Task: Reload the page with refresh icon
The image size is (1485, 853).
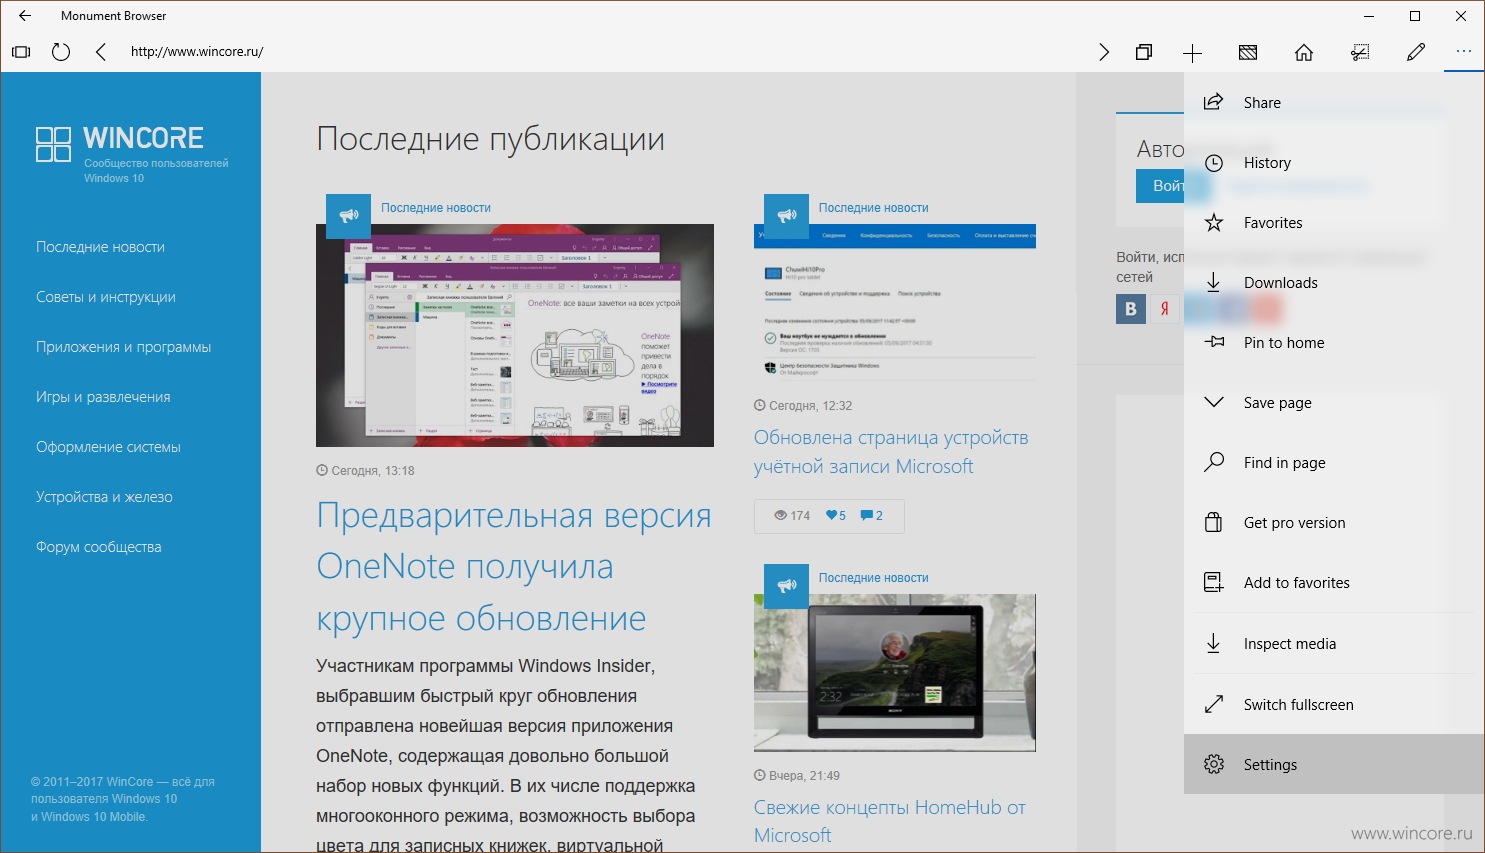Action: pos(61,52)
